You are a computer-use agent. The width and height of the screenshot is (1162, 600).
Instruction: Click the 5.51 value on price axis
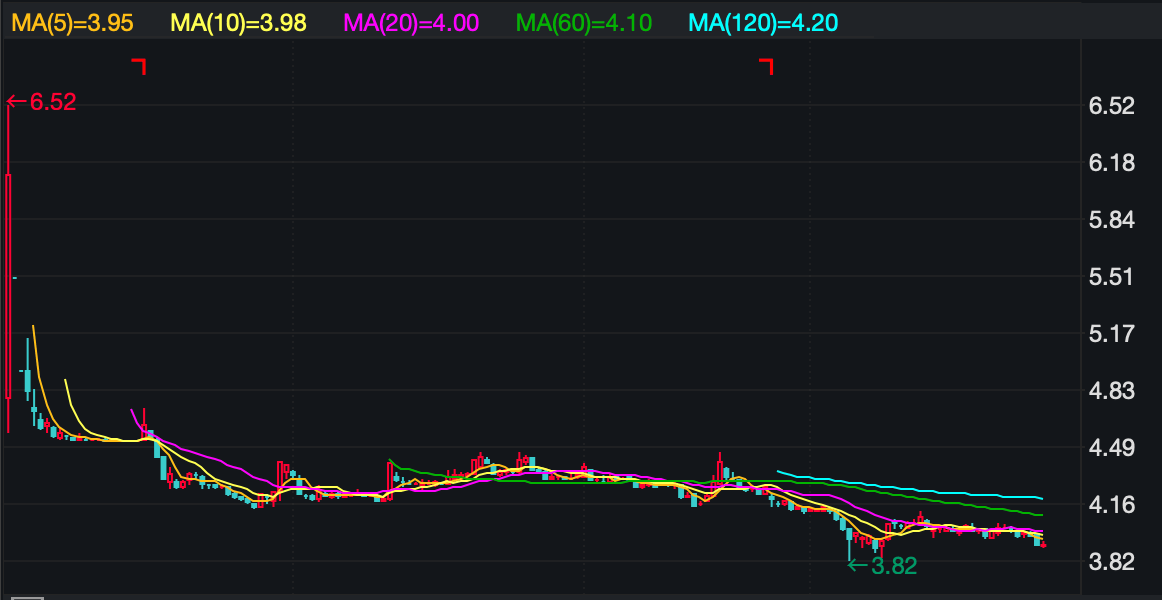(x=1111, y=277)
